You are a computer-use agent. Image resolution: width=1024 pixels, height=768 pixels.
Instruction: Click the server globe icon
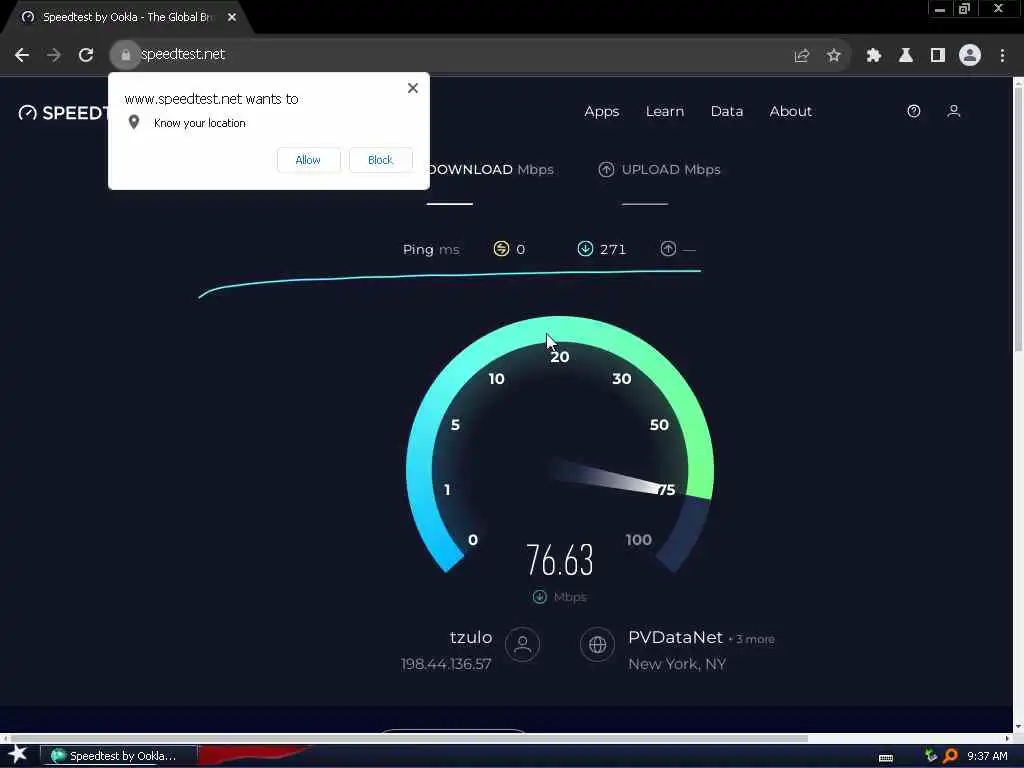pyautogui.click(x=597, y=645)
